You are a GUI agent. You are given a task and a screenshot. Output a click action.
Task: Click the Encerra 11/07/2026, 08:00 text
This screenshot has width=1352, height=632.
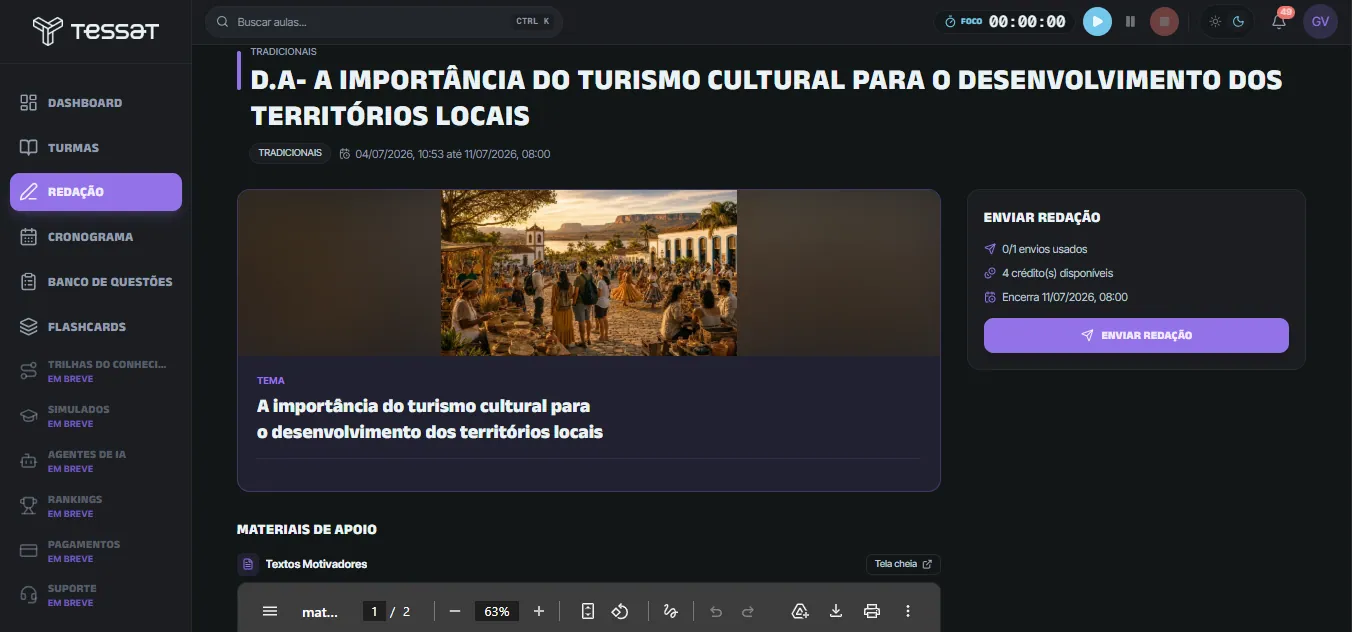pyautogui.click(x=1065, y=297)
